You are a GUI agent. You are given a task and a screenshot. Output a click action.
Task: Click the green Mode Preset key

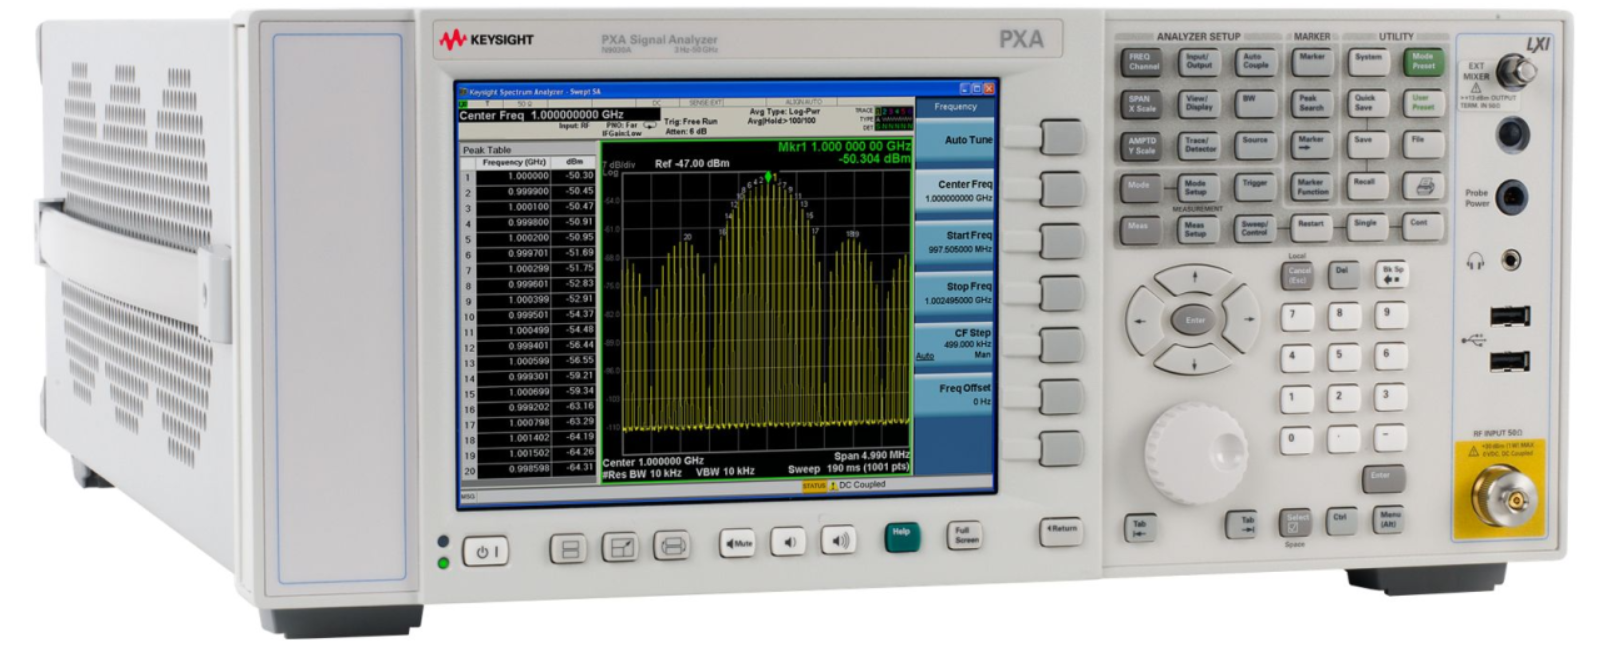(x=1424, y=61)
